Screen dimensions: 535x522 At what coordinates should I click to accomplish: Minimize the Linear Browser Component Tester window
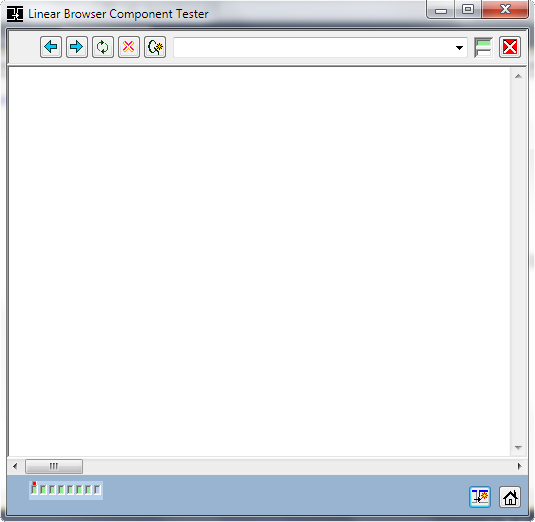[440, 10]
